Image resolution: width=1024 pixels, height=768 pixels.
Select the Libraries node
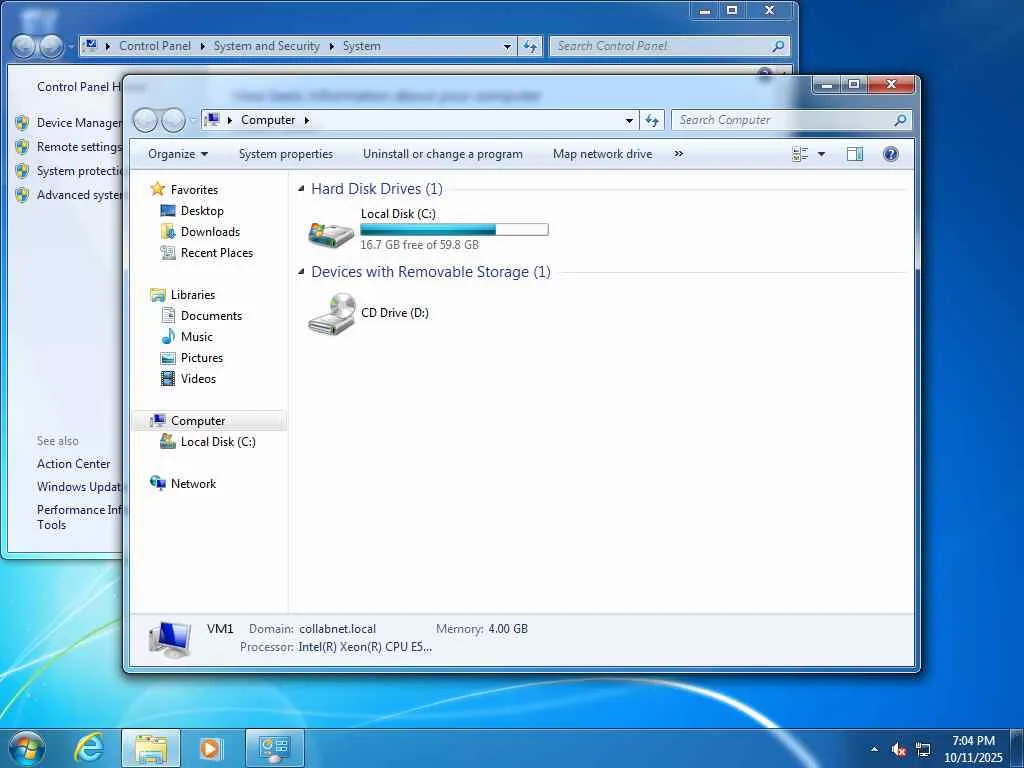point(193,295)
